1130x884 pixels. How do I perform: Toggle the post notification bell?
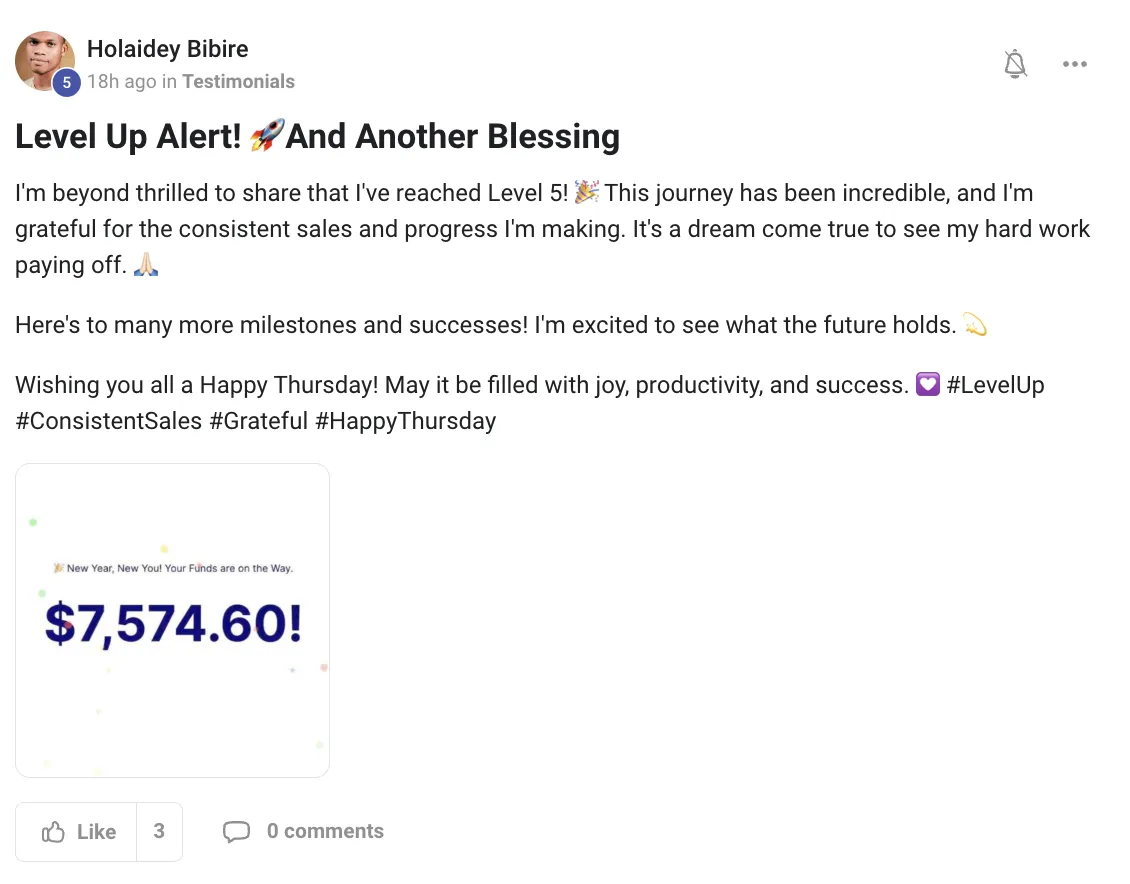(1015, 65)
